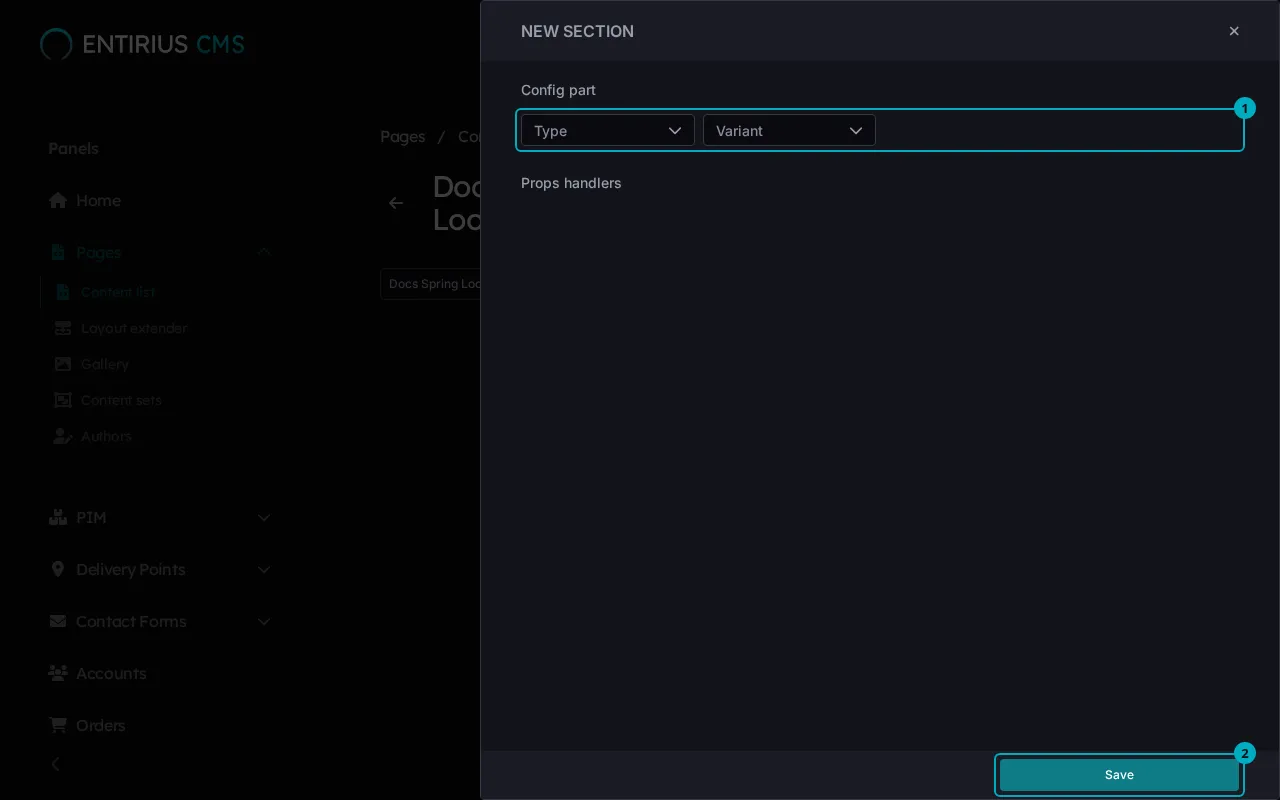
Task: Open the Variant dropdown
Action: (789, 130)
